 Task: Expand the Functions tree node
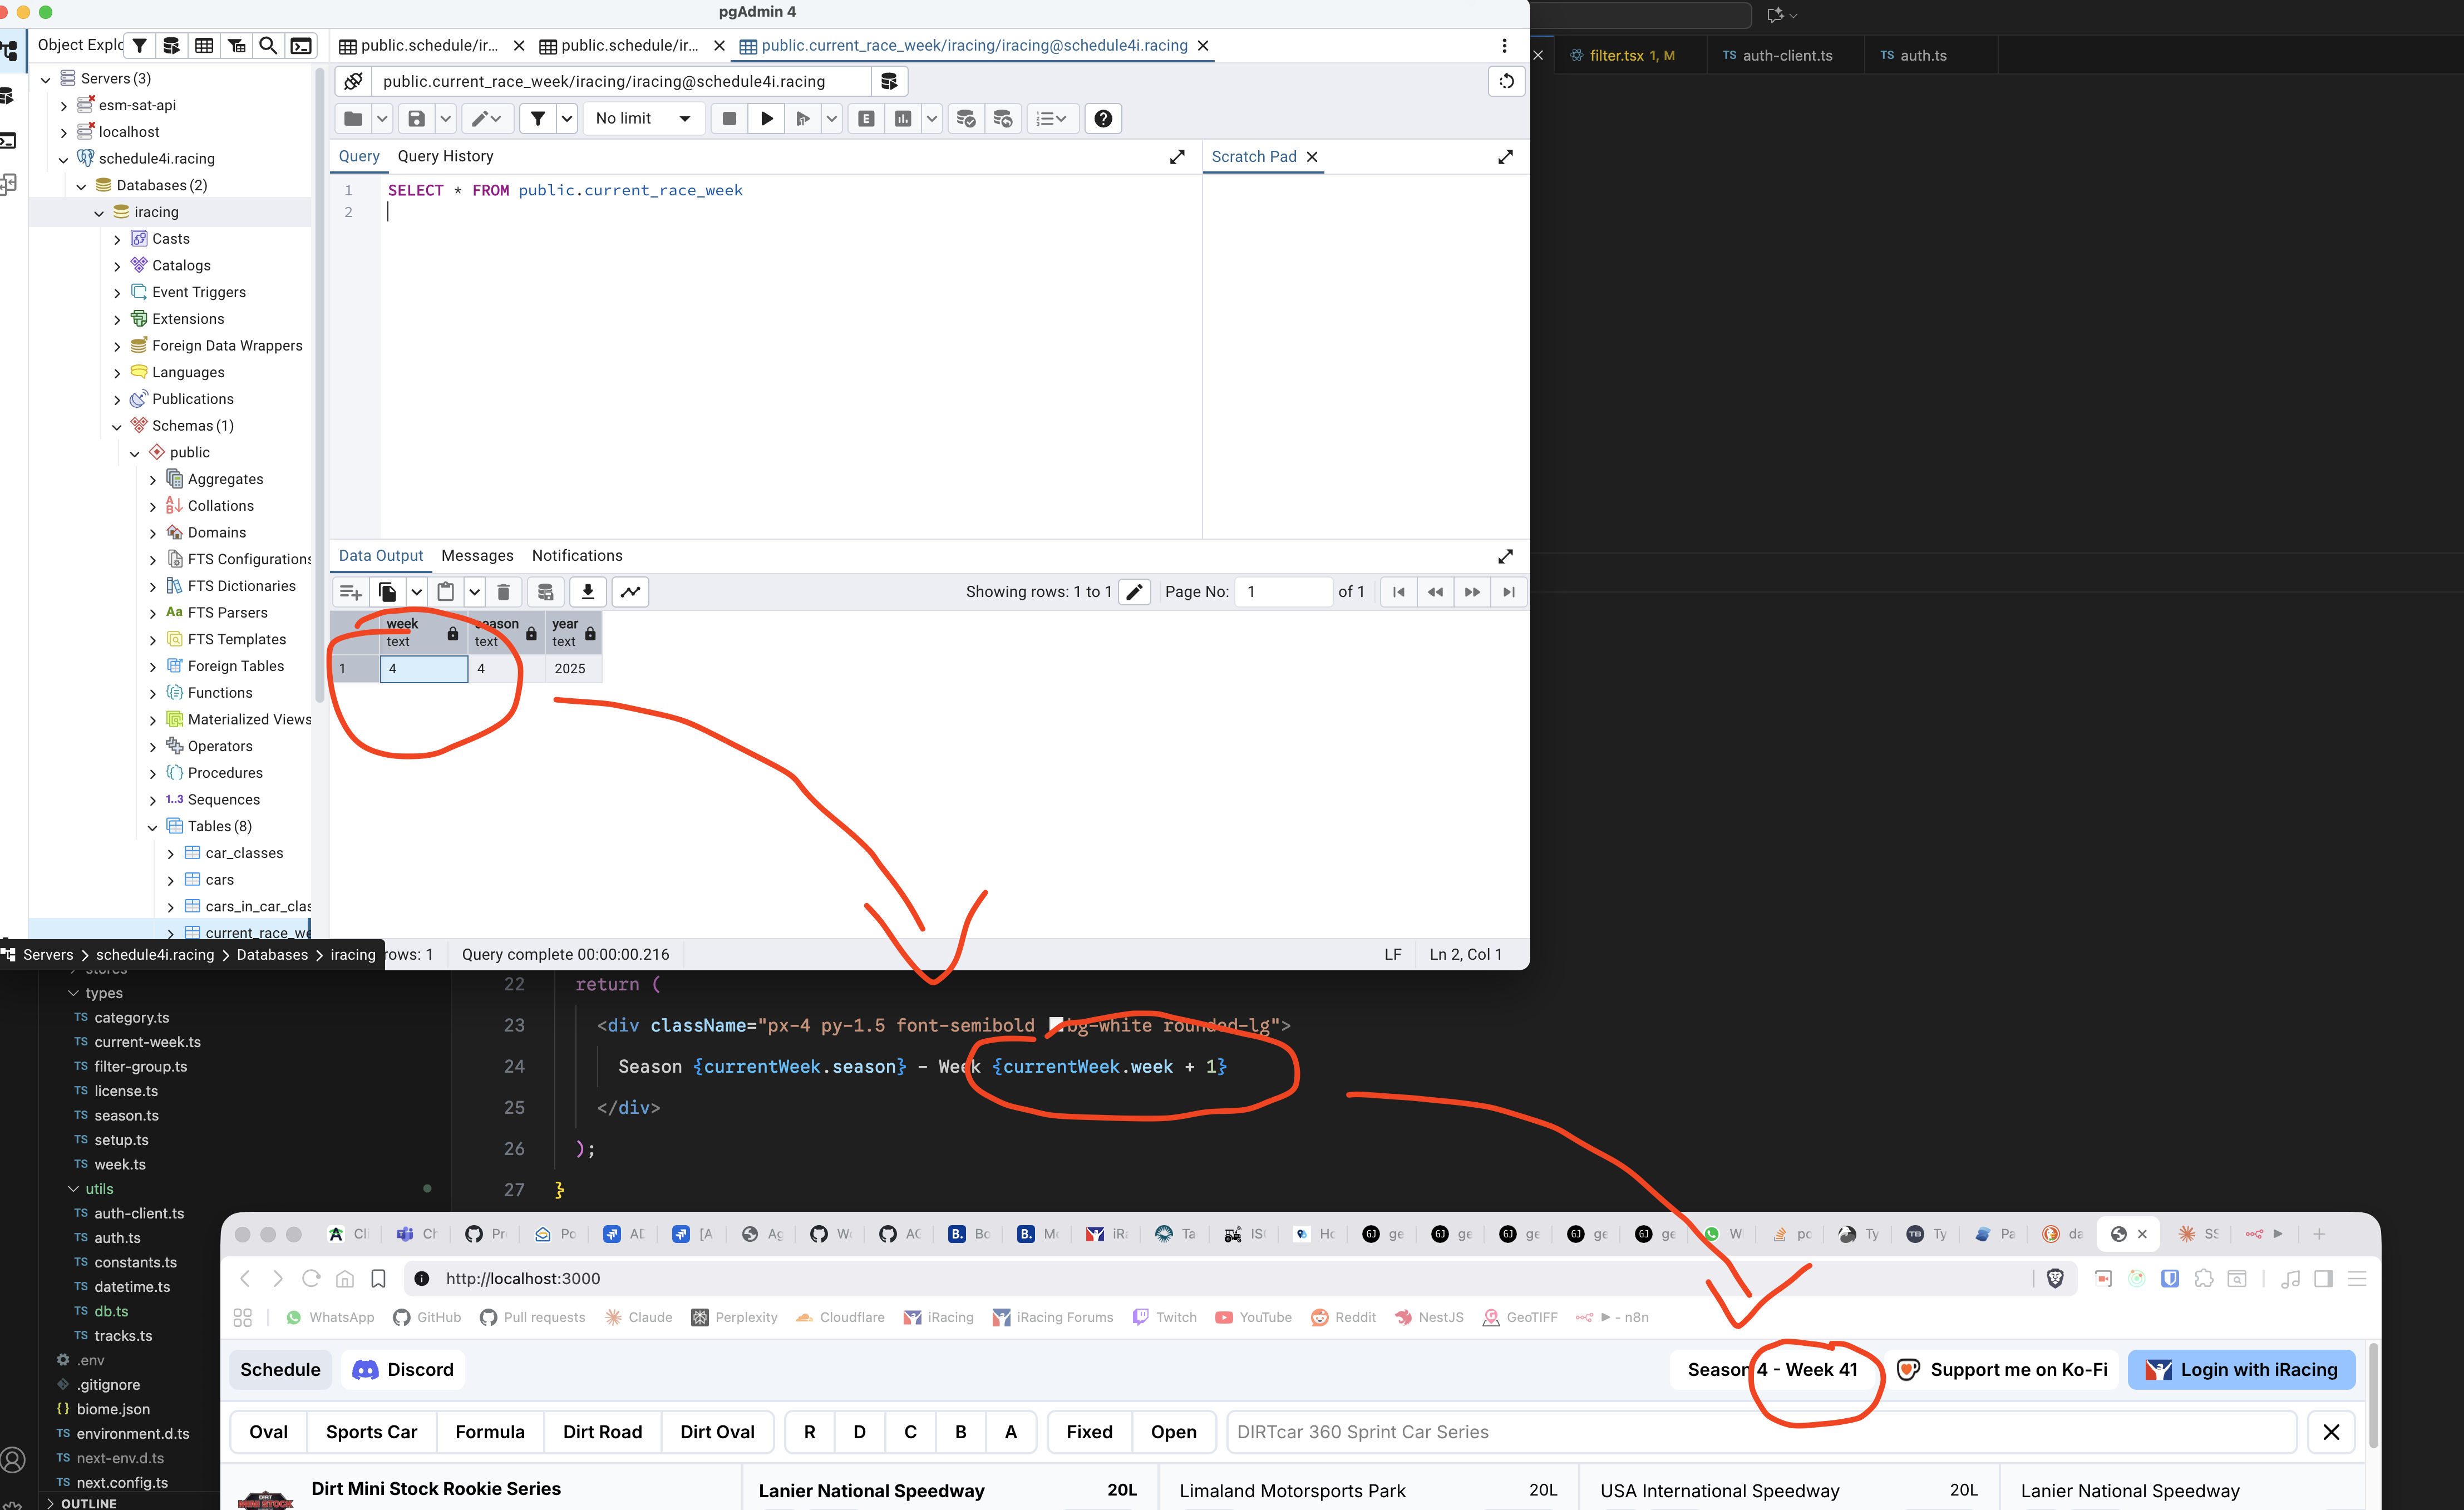[153, 693]
